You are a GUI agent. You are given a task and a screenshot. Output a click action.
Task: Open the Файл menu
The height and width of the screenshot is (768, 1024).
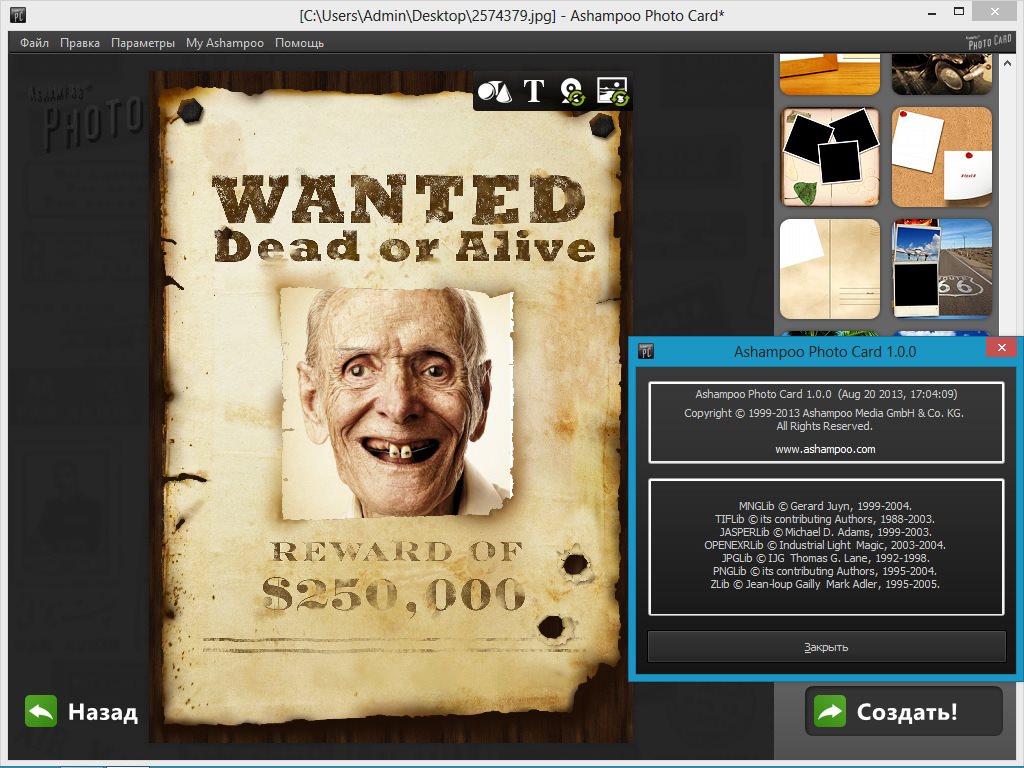[x=34, y=43]
